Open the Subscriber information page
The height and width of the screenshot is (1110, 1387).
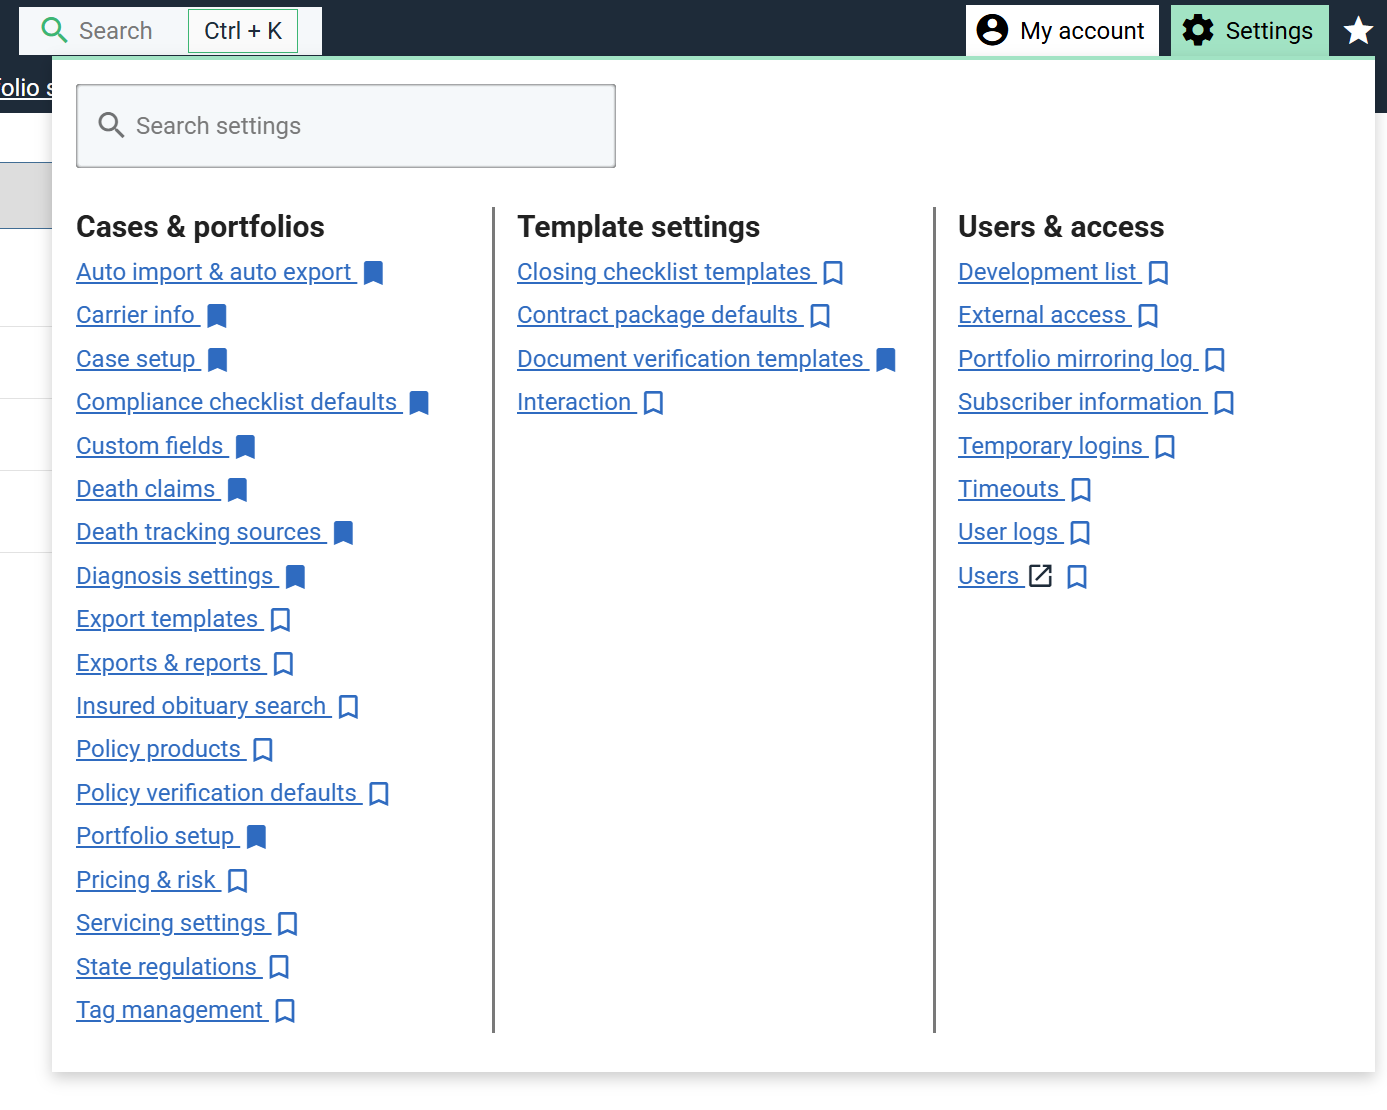click(1080, 402)
